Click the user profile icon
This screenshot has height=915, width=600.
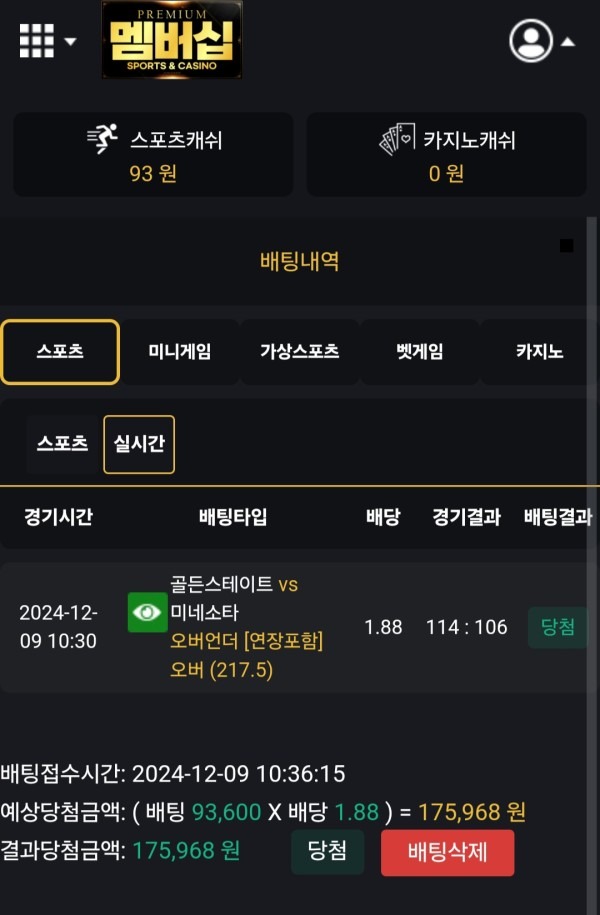tap(530, 40)
